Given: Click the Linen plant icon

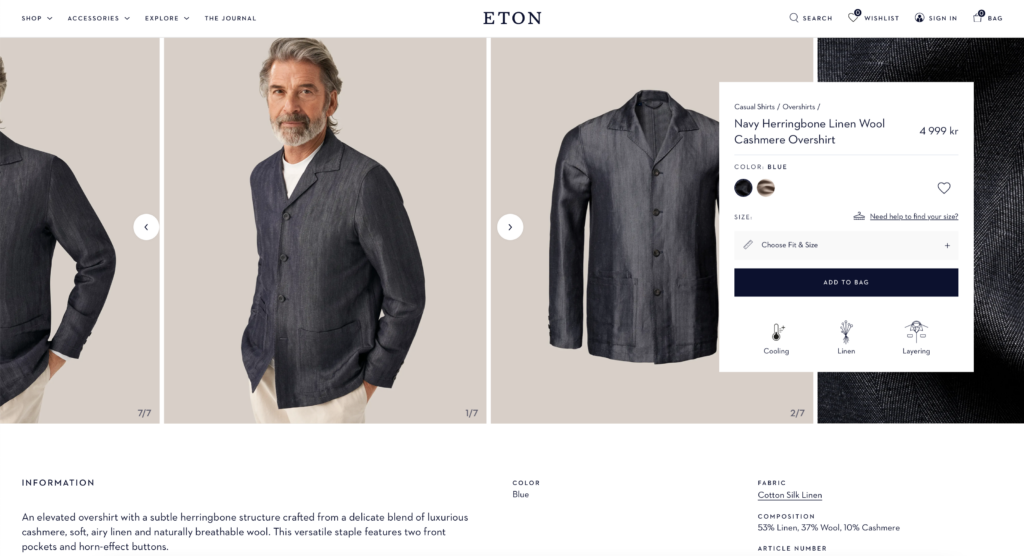Looking at the screenshot, I should [846, 332].
